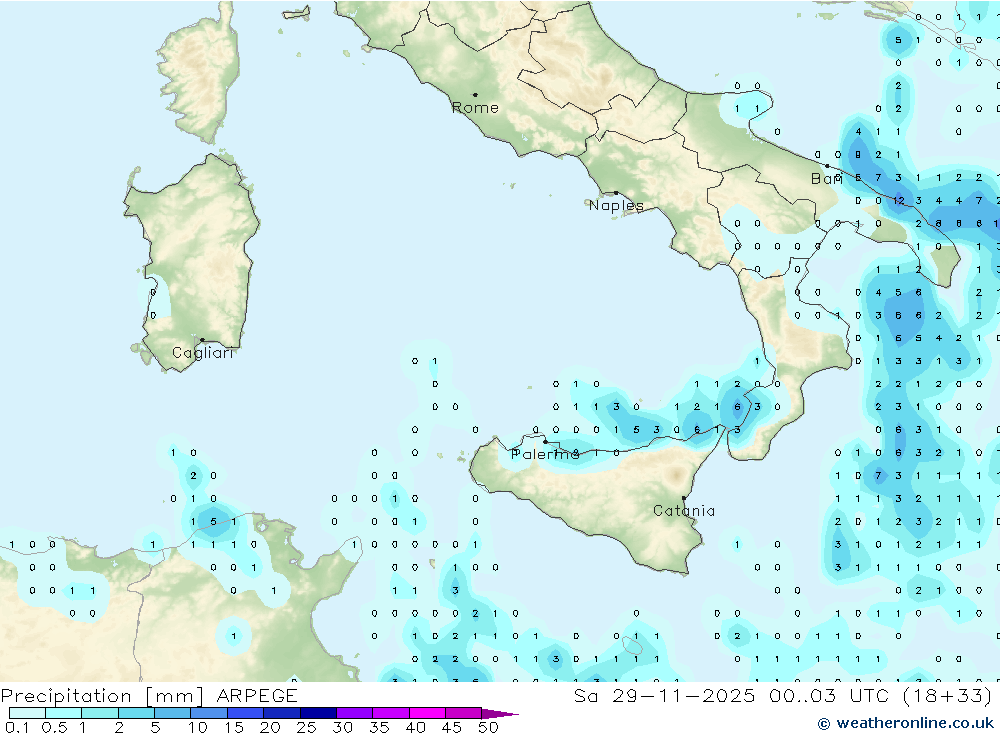Click the Naples city label

[x=616, y=205]
